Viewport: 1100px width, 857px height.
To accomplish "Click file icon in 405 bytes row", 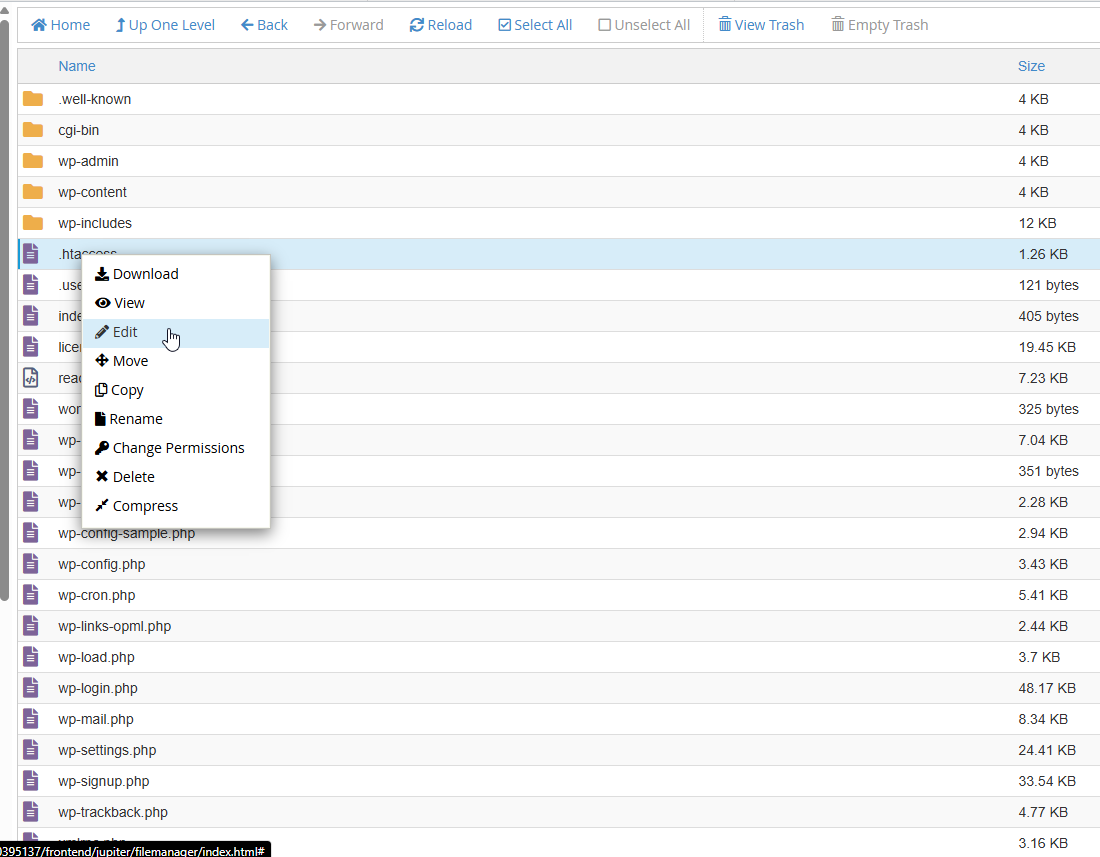I will pos(31,316).
